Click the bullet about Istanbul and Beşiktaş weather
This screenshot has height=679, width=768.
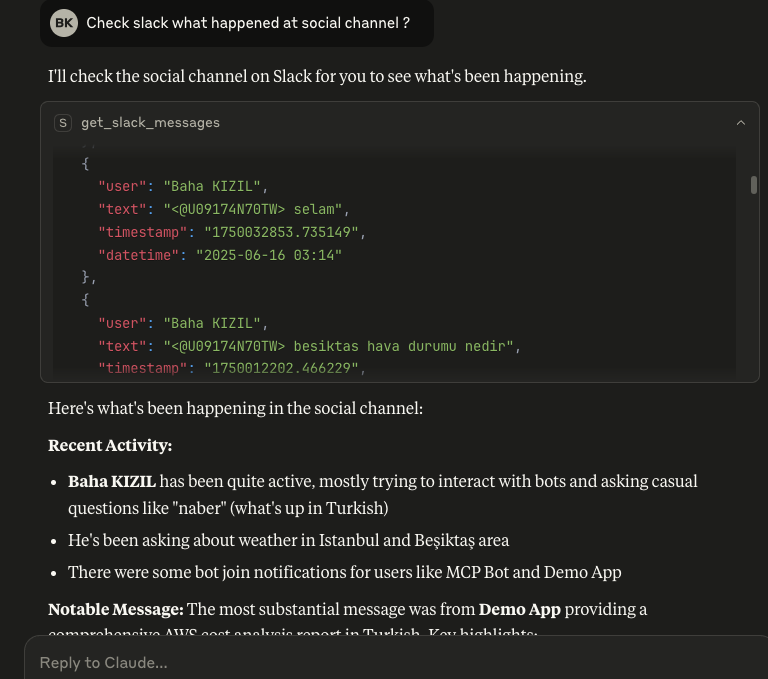pos(288,540)
